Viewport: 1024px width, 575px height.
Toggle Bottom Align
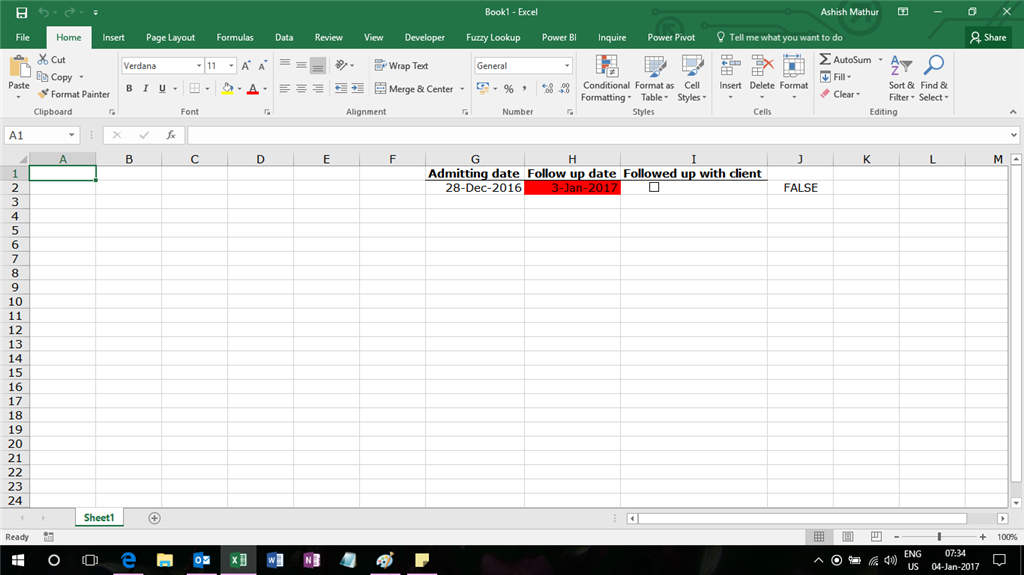pos(317,65)
